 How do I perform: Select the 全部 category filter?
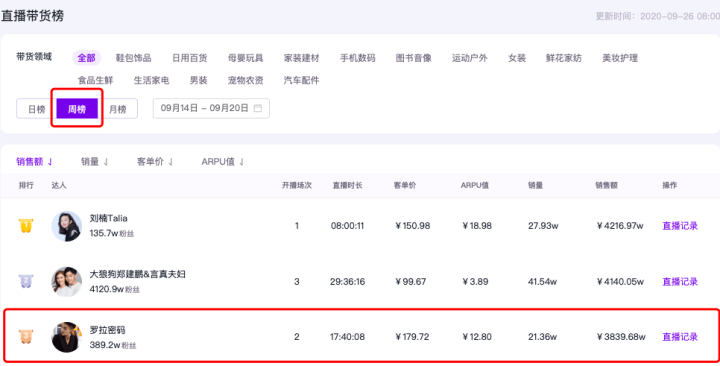tap(86, 58)
